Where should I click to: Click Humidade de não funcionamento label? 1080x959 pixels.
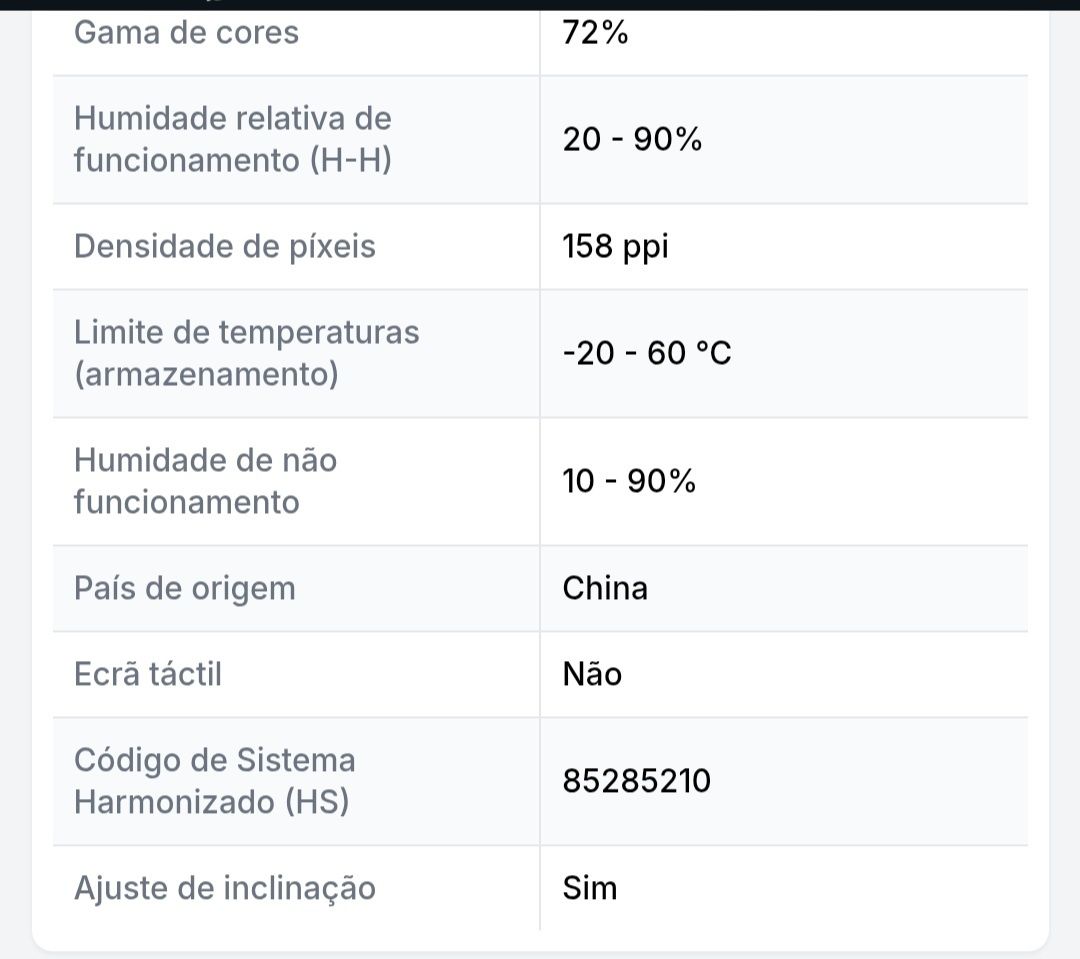(x=205, y=481)
